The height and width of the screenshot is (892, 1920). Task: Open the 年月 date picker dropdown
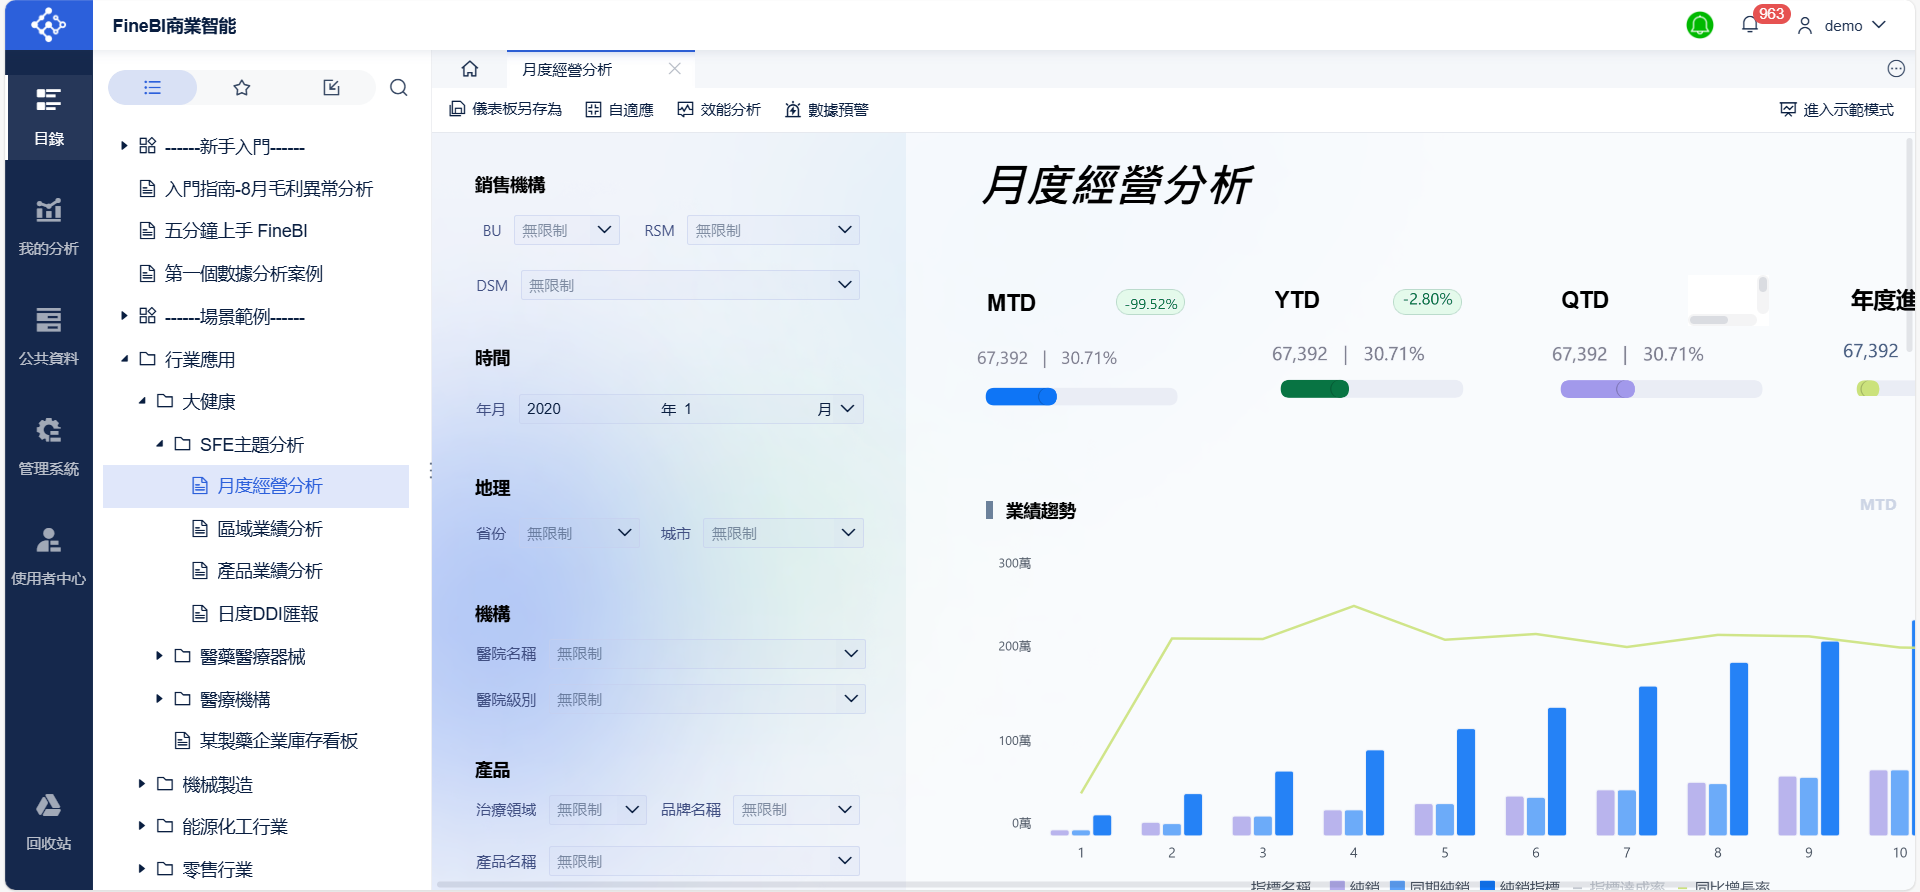tap(690, 409)
